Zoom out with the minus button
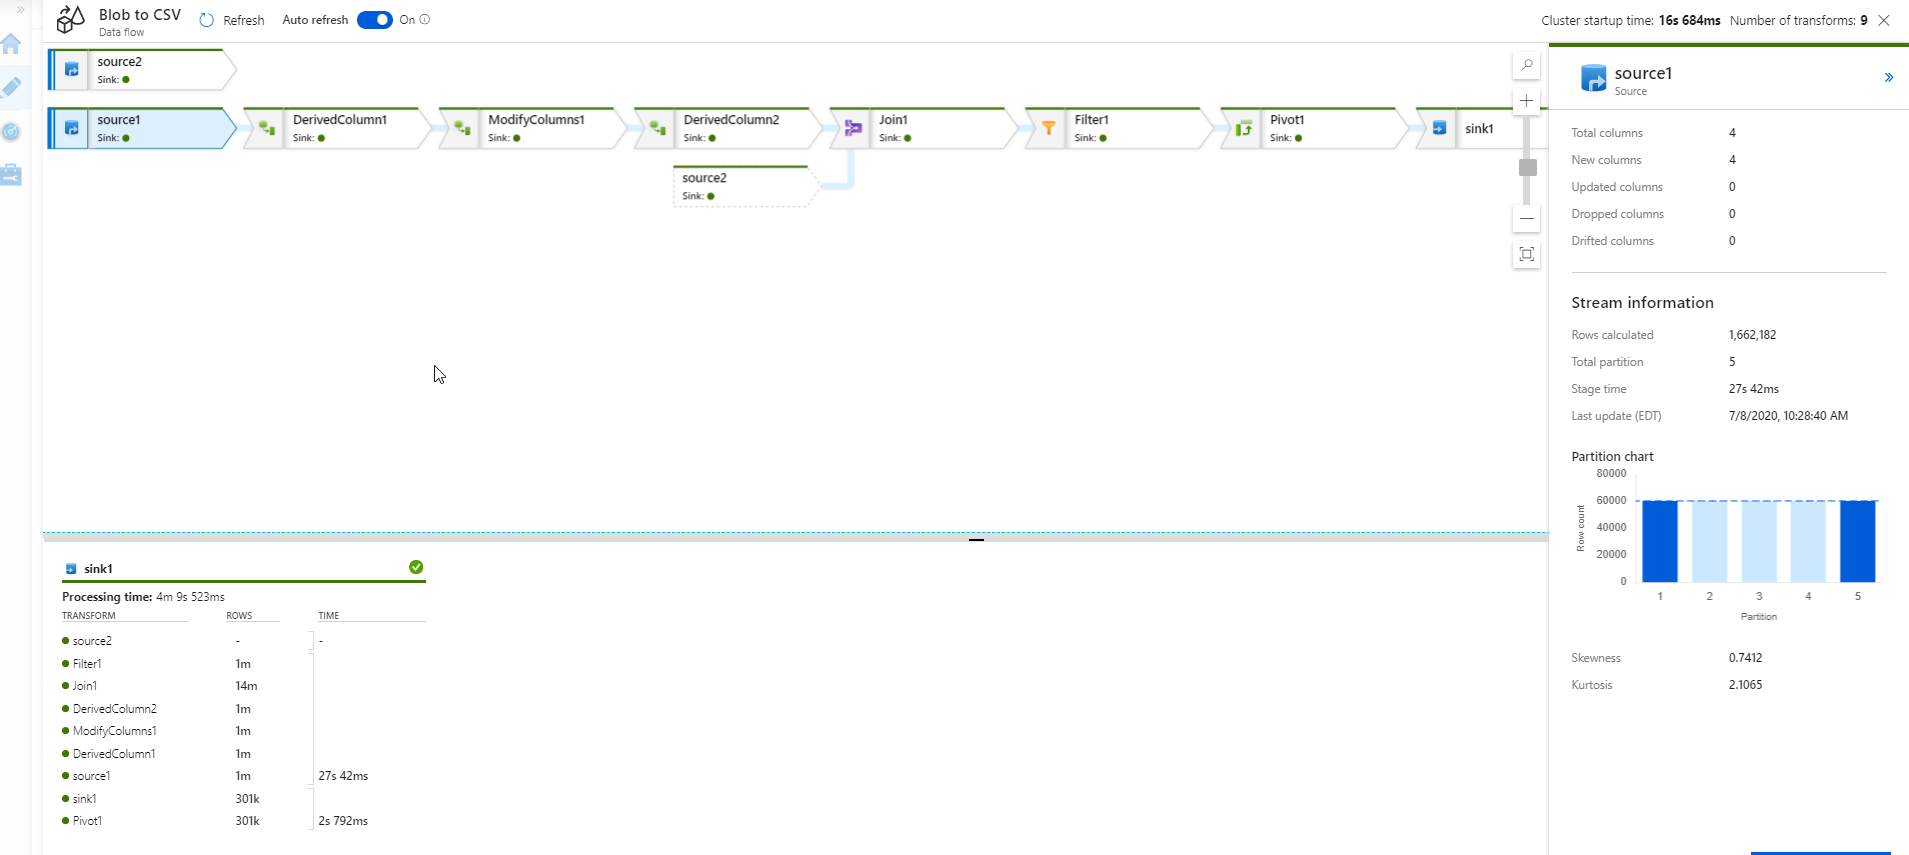This screenshot has width=1909, height=855. click(1527, 218)
